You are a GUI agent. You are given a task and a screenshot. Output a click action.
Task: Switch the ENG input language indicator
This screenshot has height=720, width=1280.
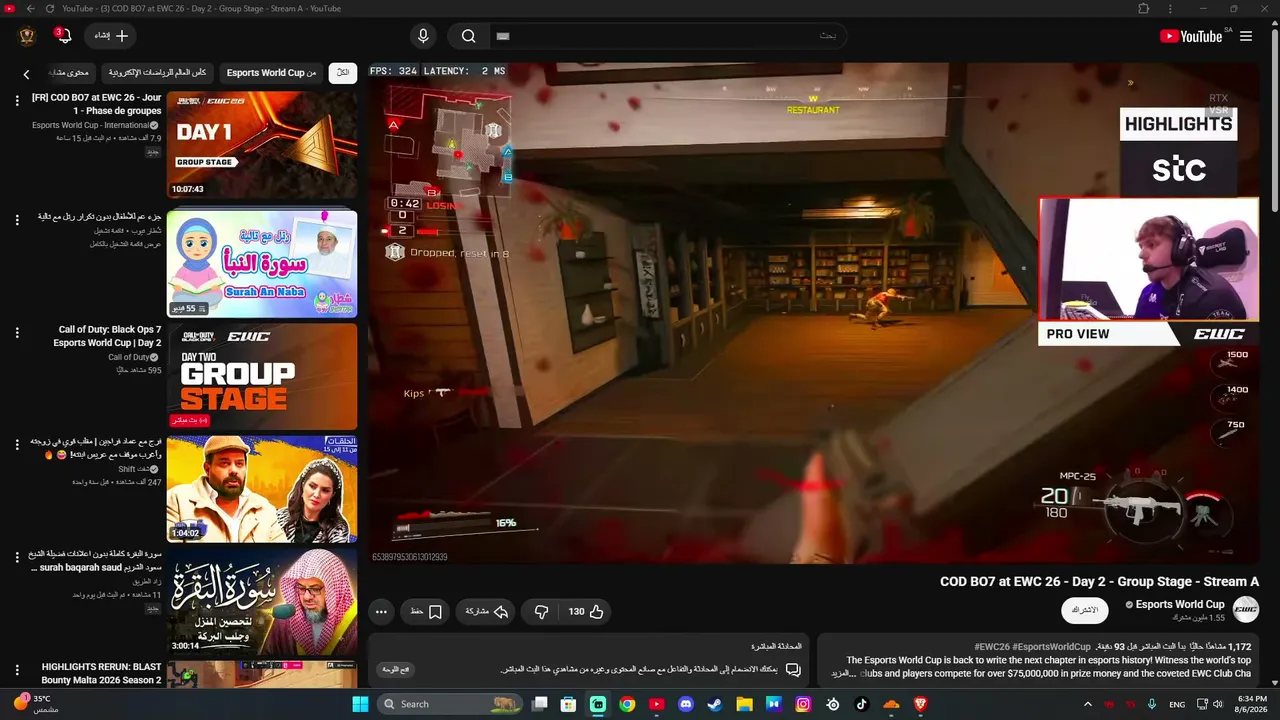pos(1177,704)
